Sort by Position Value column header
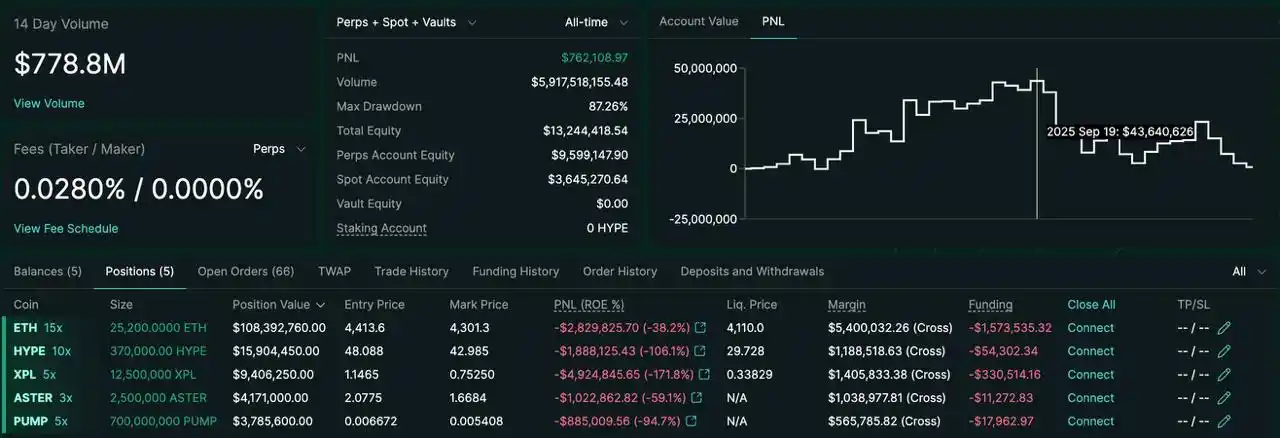Viewport: 1280px width, 438px height. click(x=278, y=305)
